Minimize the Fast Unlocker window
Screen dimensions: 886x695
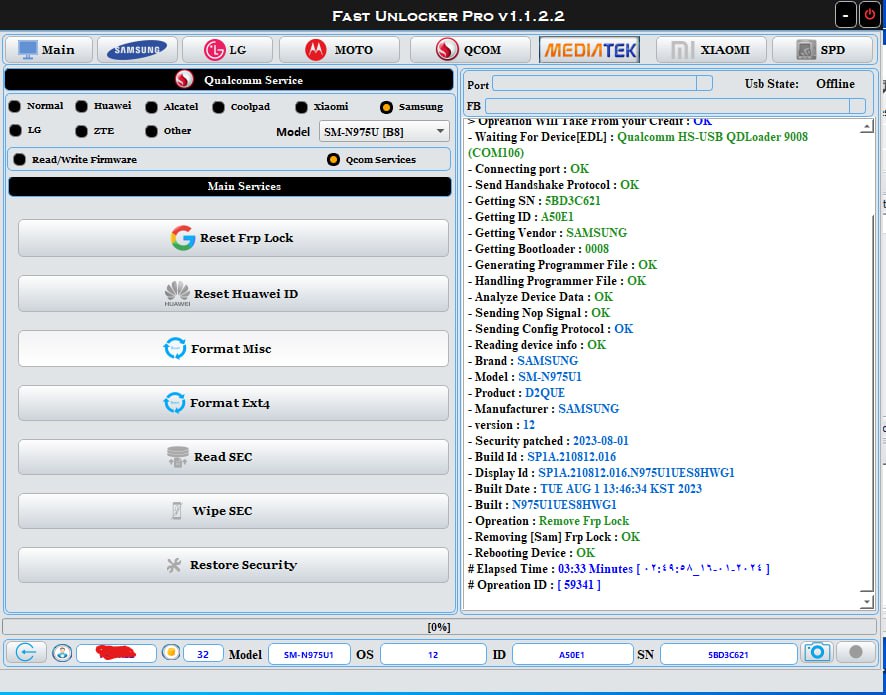click(845, 15)
